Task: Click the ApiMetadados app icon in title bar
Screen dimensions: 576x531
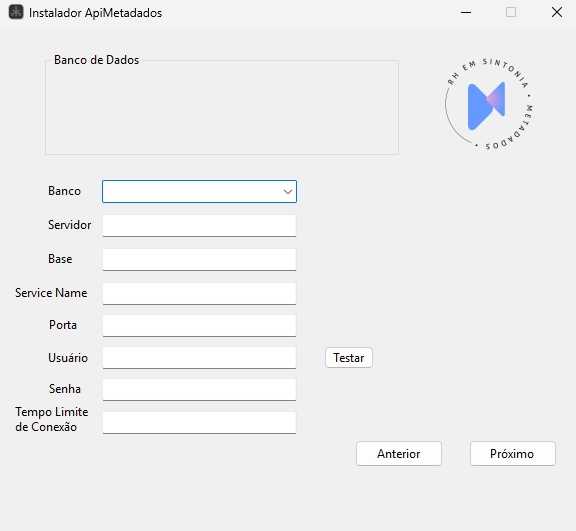Action: pyautogui.click(x=16, y=12)
